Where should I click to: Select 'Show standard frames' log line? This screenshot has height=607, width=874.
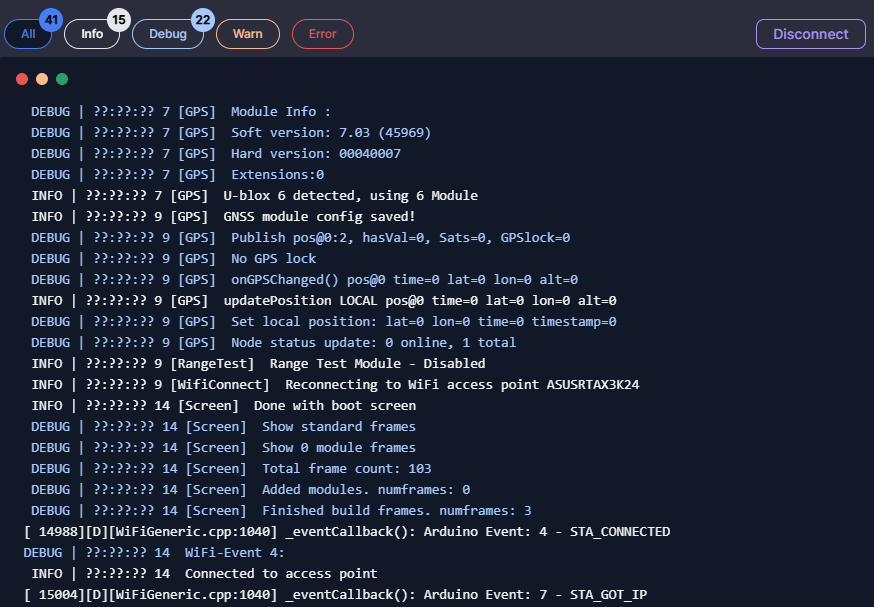[224, 427]
